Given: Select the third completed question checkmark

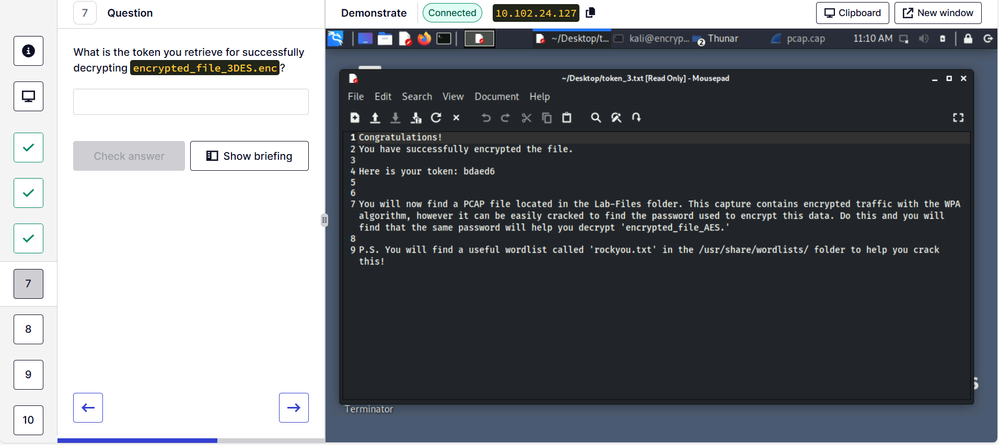Looking at the screenshot, I should (28, 238).
